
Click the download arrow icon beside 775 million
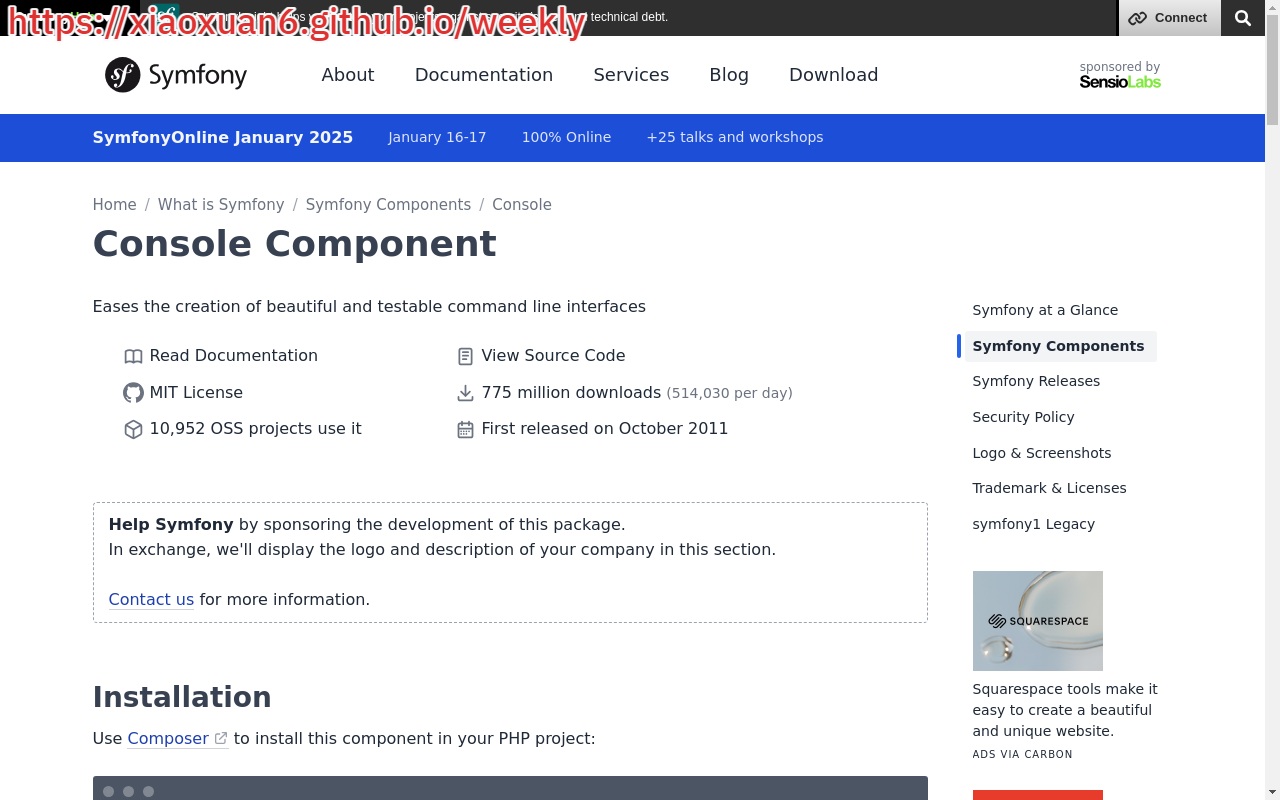465,393
